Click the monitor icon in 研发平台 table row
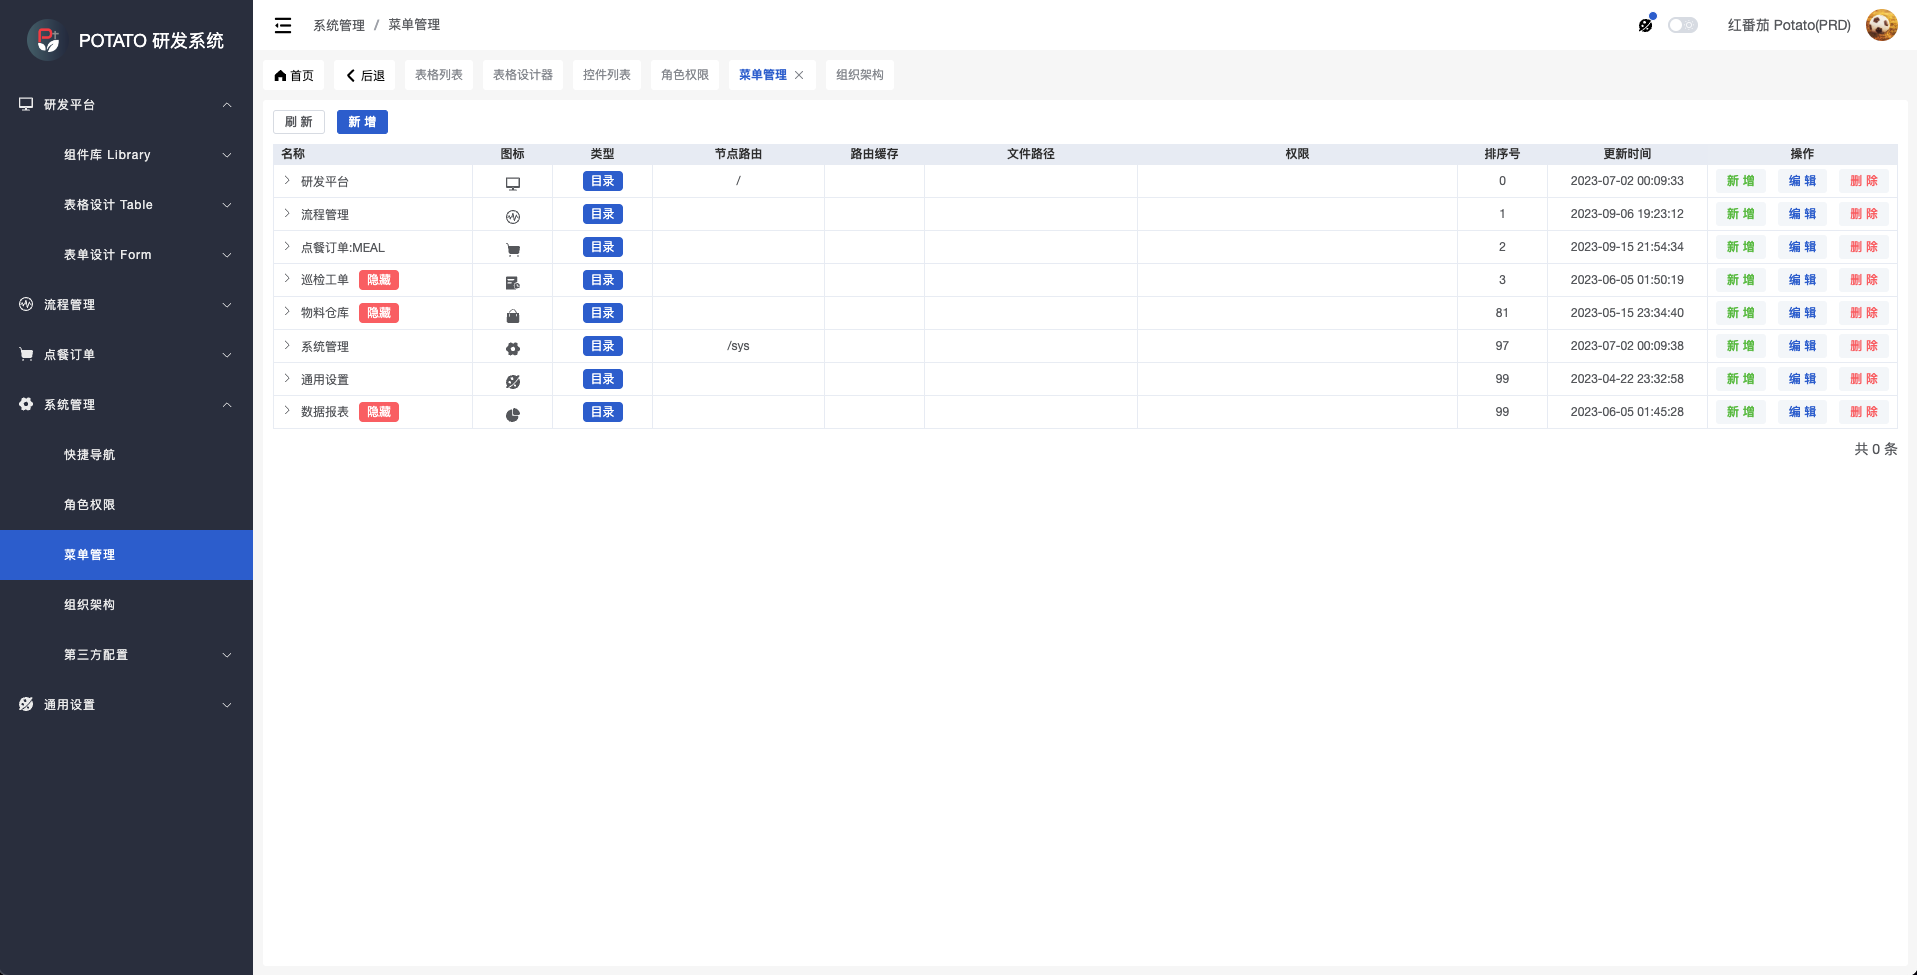The width and height of the screenshot is (1917, 975). pos(513,183)
